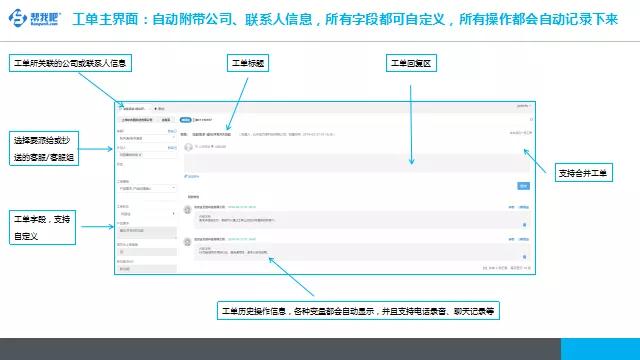Click the pagination controls at bottom right

coord(507,268)
